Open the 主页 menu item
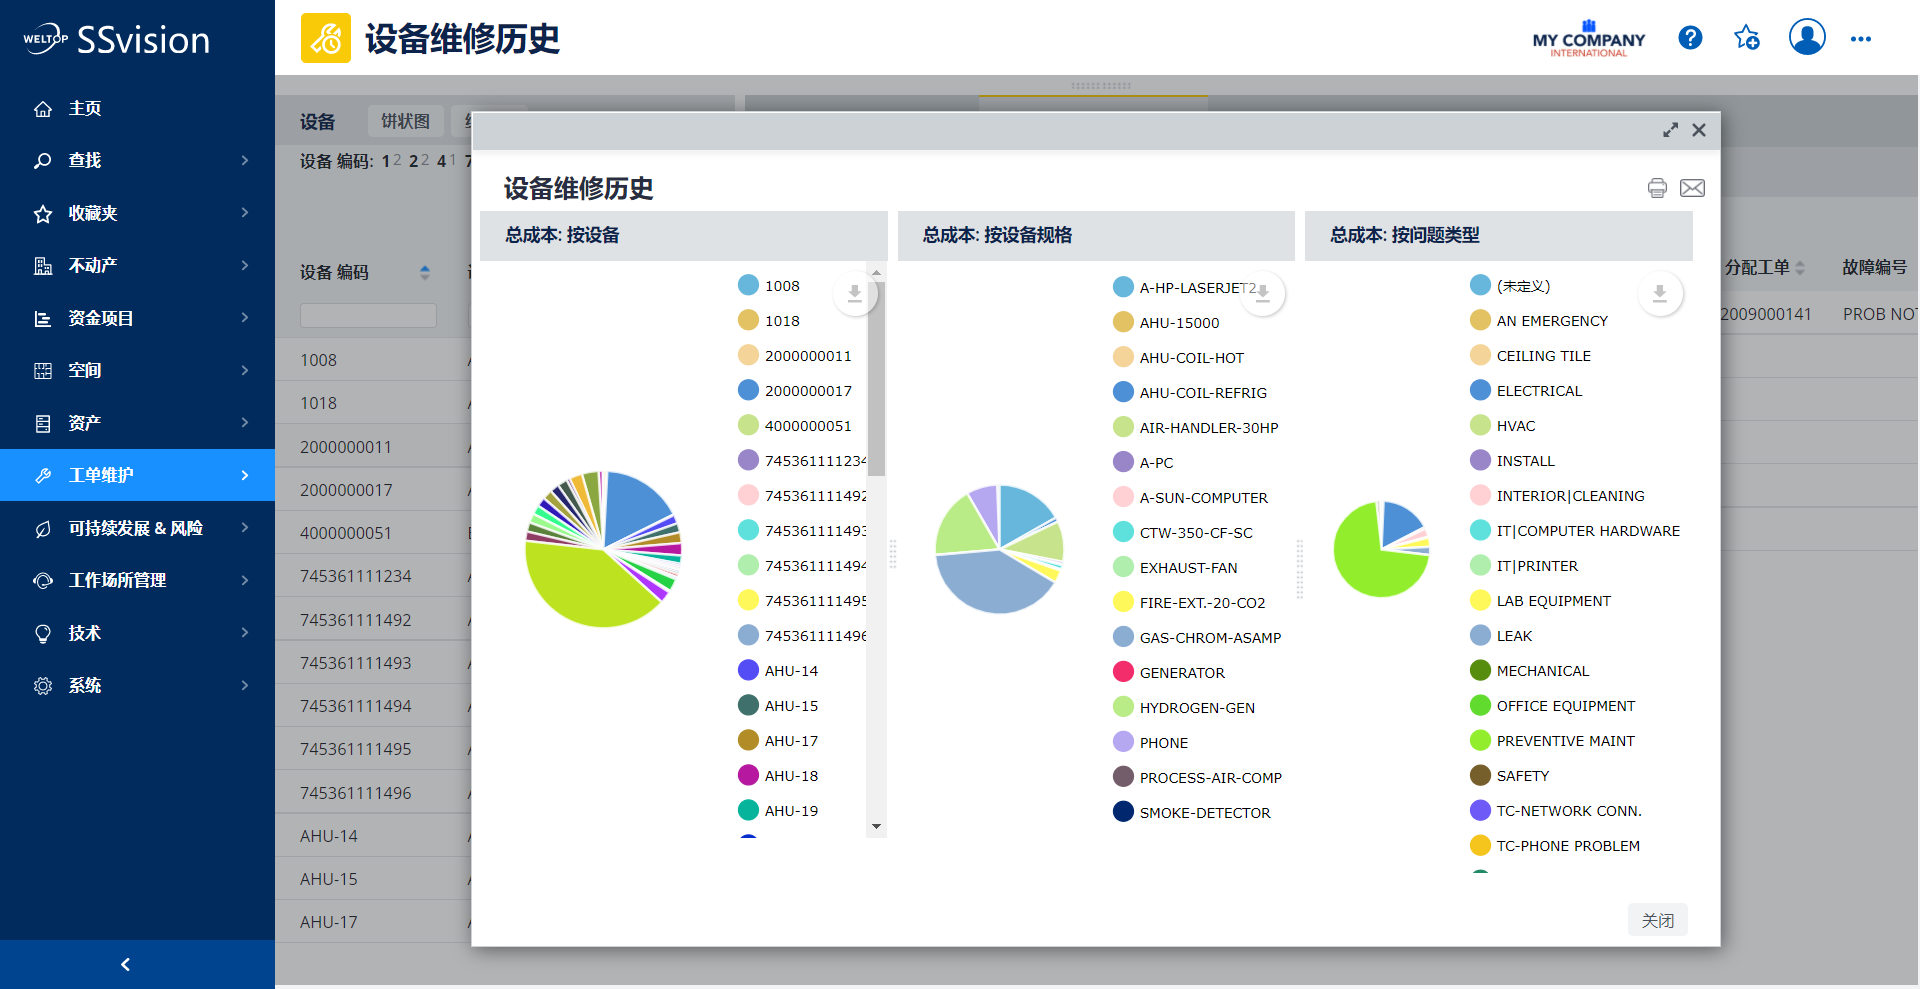The width and height of the screenshot is (1920, 989). click(x=85, y=108)
